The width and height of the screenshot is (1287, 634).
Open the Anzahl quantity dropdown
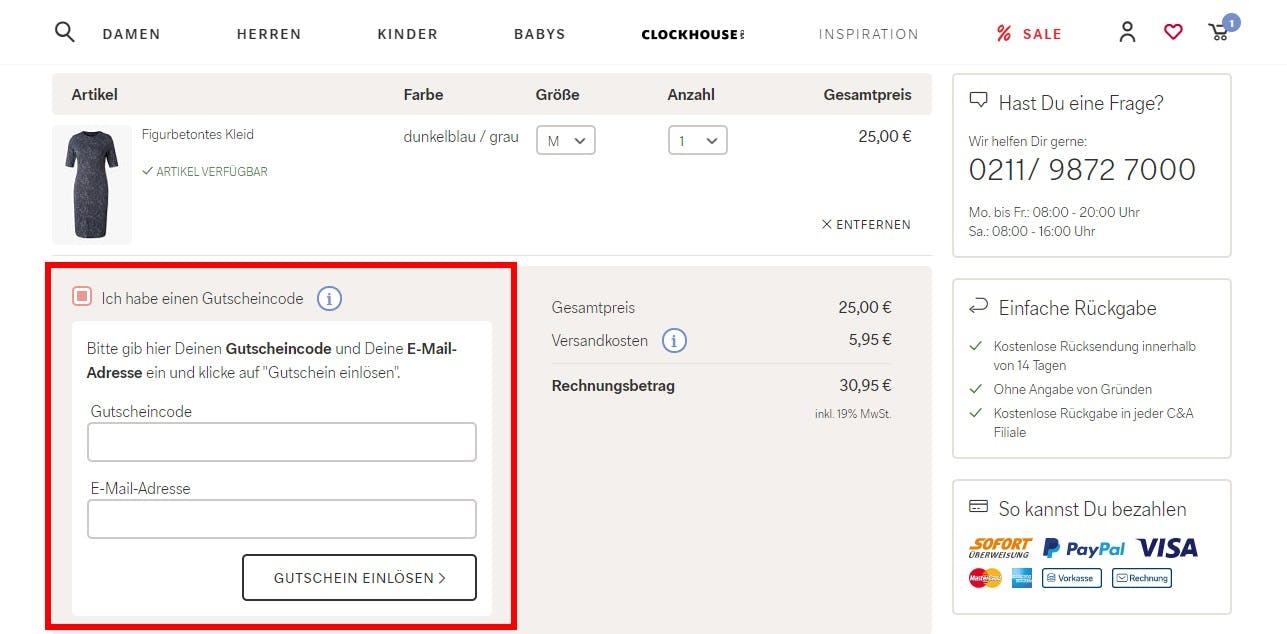point(698,140)
